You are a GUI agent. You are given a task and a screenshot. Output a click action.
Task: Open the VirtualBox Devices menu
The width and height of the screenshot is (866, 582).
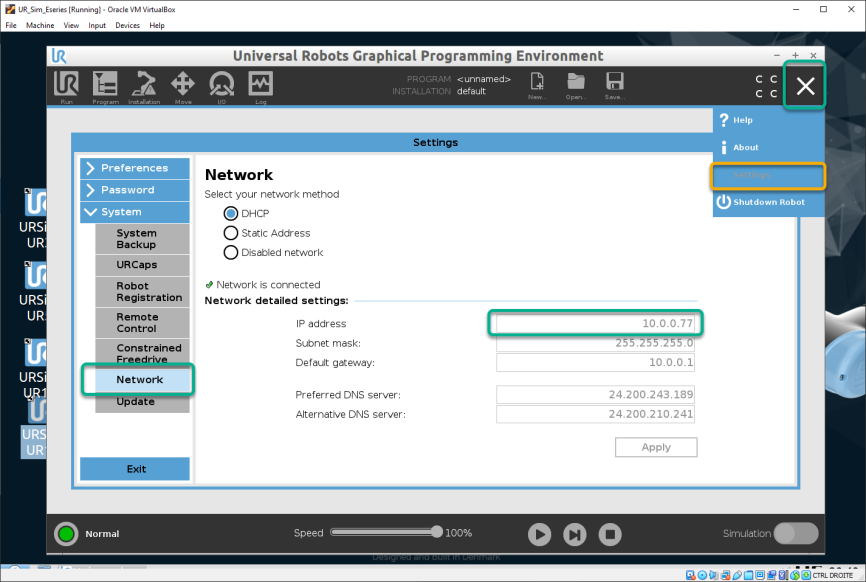(127, 25)
